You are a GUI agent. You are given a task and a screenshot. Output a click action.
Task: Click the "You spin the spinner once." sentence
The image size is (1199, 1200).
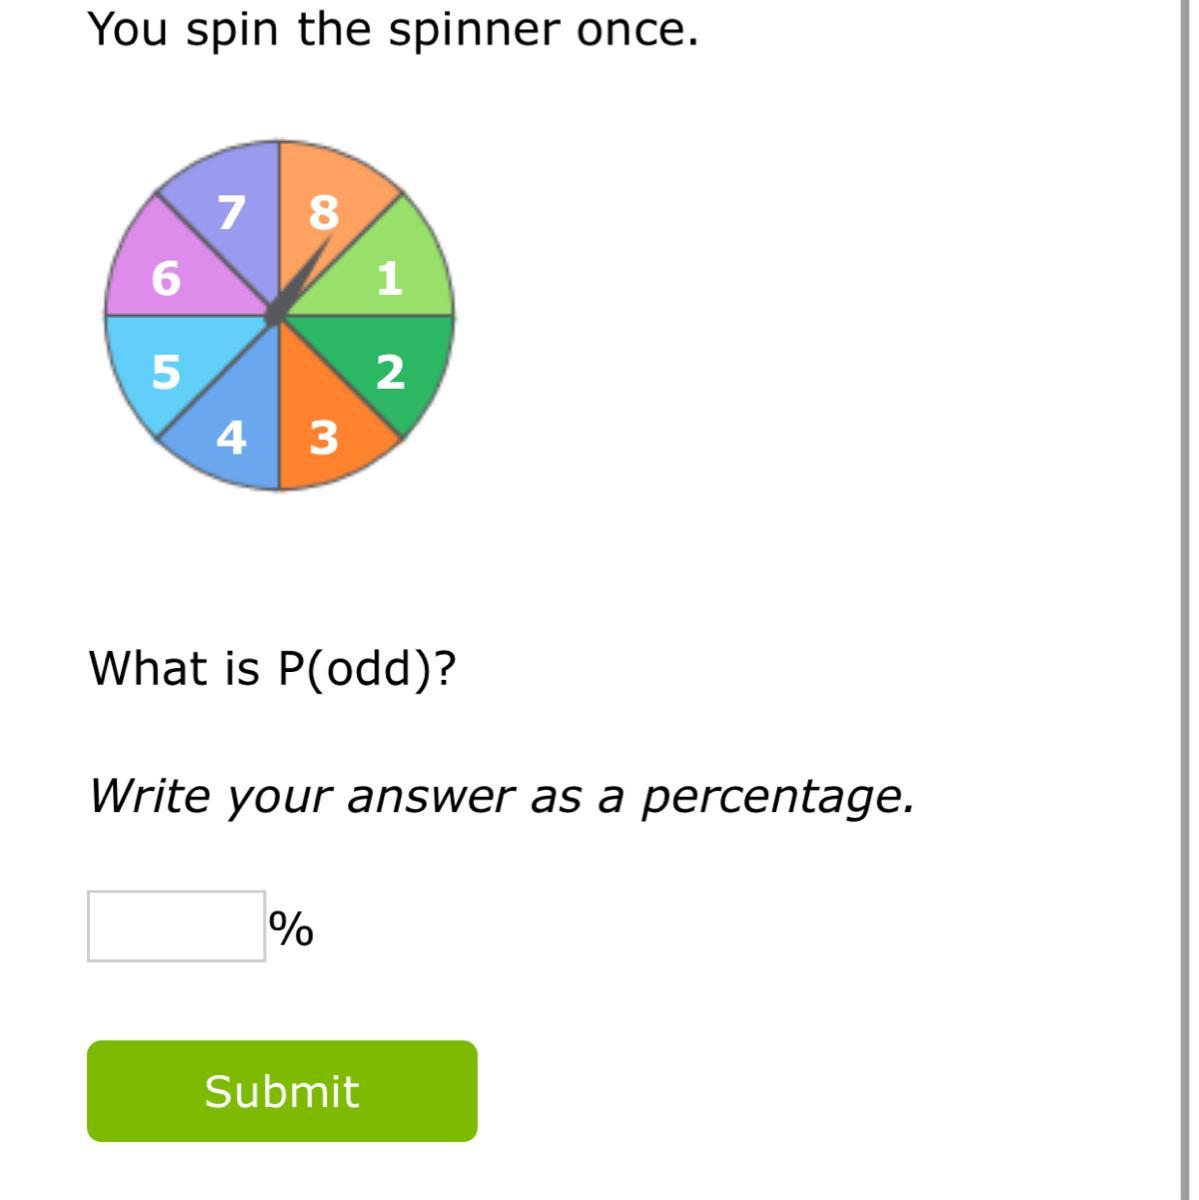(393, 30)
